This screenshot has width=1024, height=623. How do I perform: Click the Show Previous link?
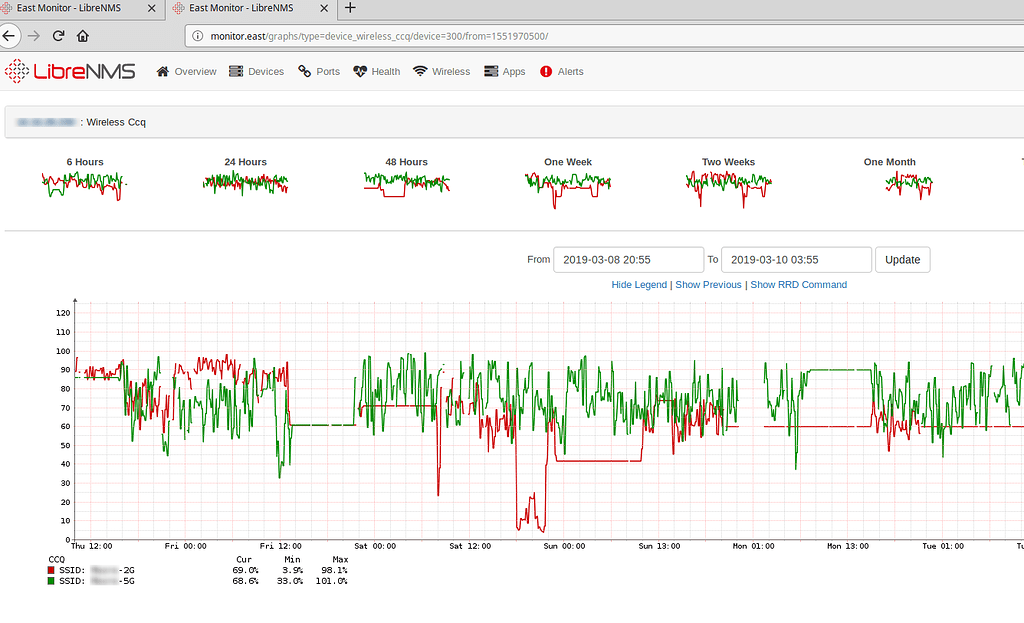708,284
